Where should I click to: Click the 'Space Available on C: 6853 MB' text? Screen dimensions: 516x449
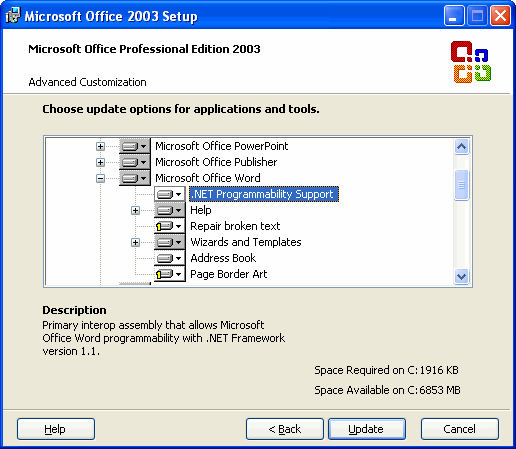(387, 390)
